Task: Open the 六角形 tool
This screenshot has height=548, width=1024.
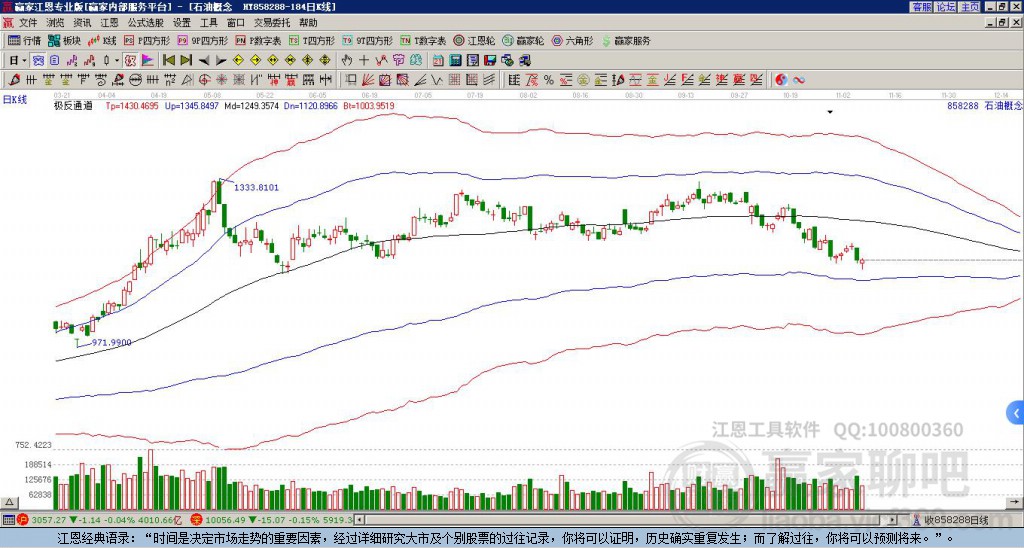Action: coord(572,40)
